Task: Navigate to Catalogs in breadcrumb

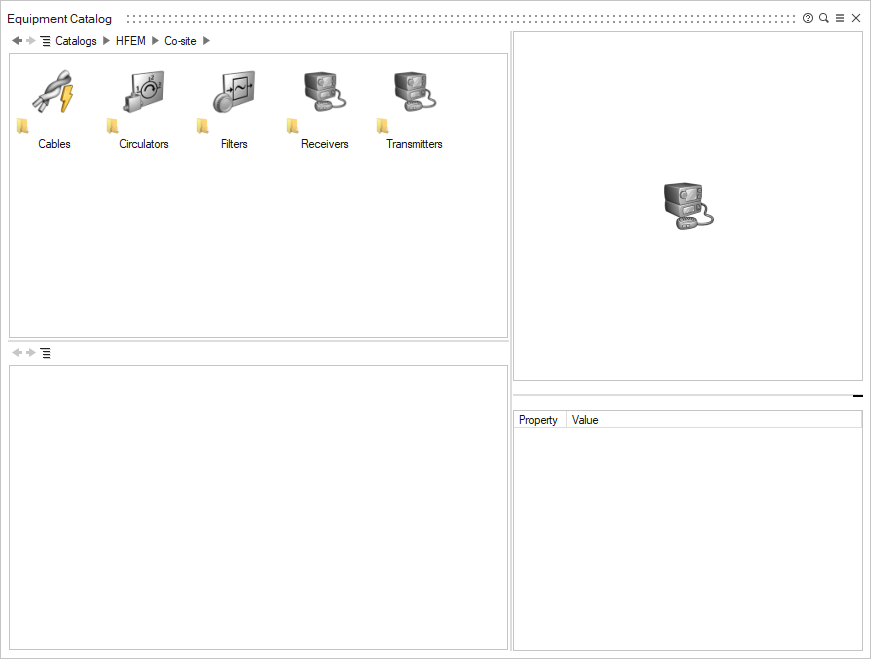Action: (x=76, y=41)
